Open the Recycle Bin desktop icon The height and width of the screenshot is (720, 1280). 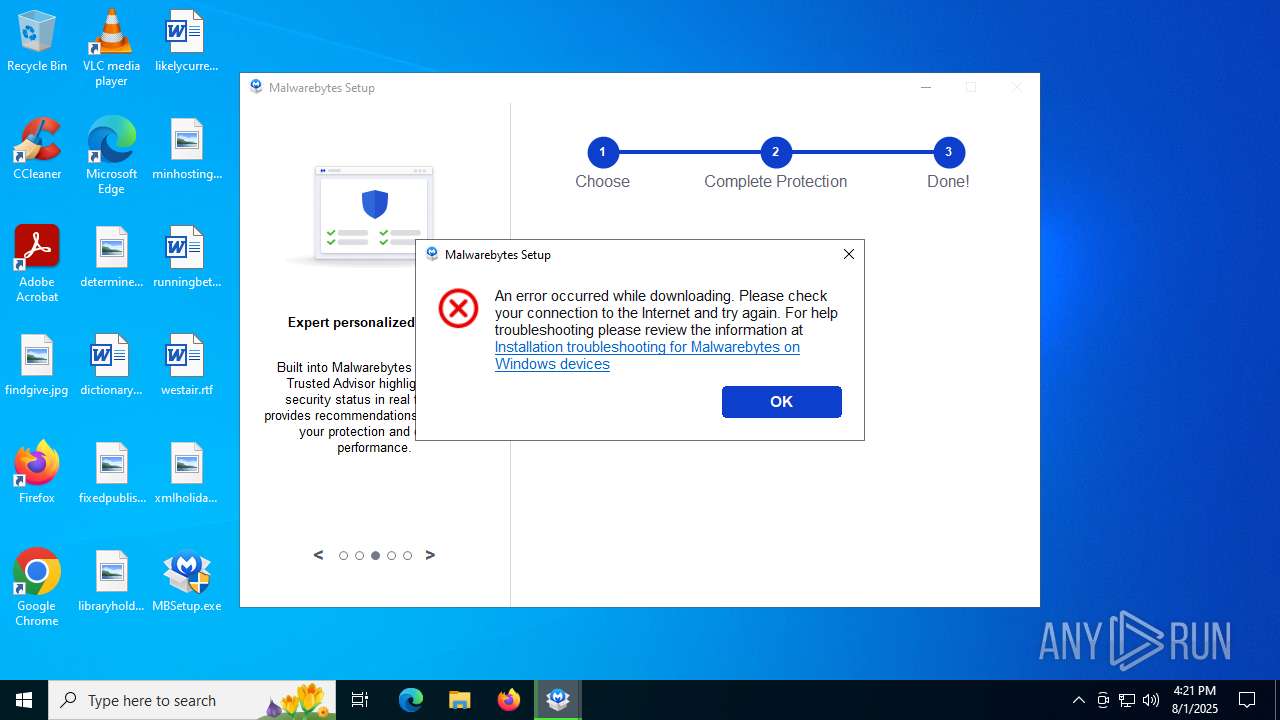coord(37,41)
